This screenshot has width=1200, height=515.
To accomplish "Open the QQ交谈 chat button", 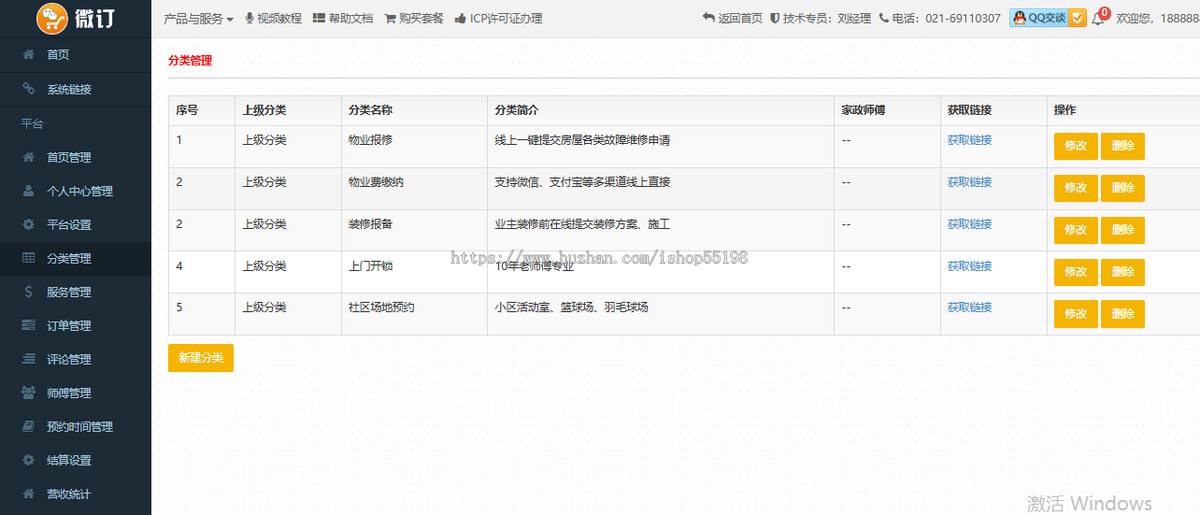I will [1048, 18].
